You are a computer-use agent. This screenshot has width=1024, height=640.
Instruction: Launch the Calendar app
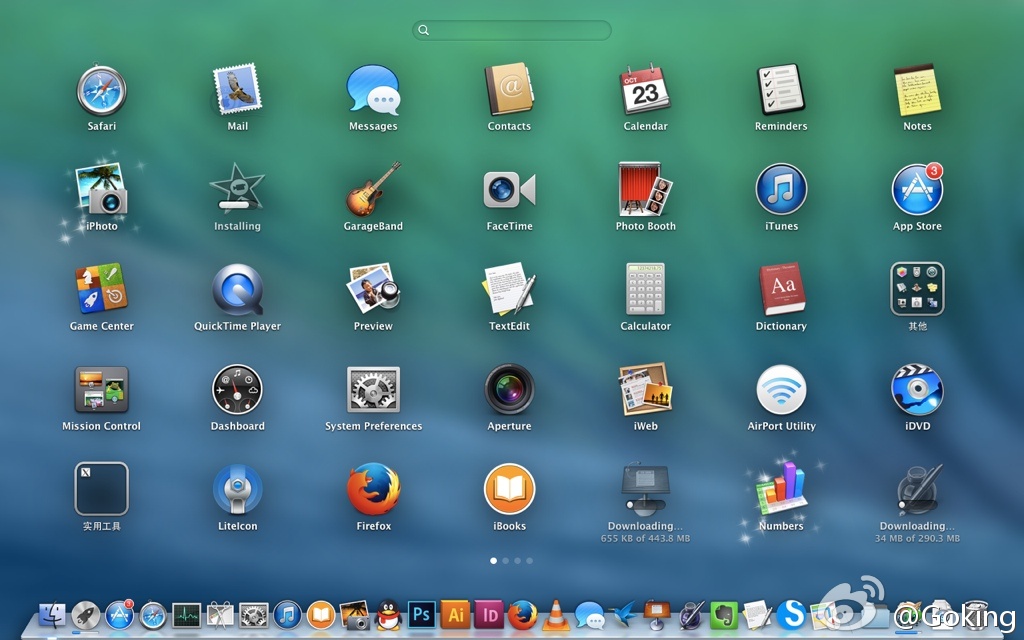tap(645, 90)
